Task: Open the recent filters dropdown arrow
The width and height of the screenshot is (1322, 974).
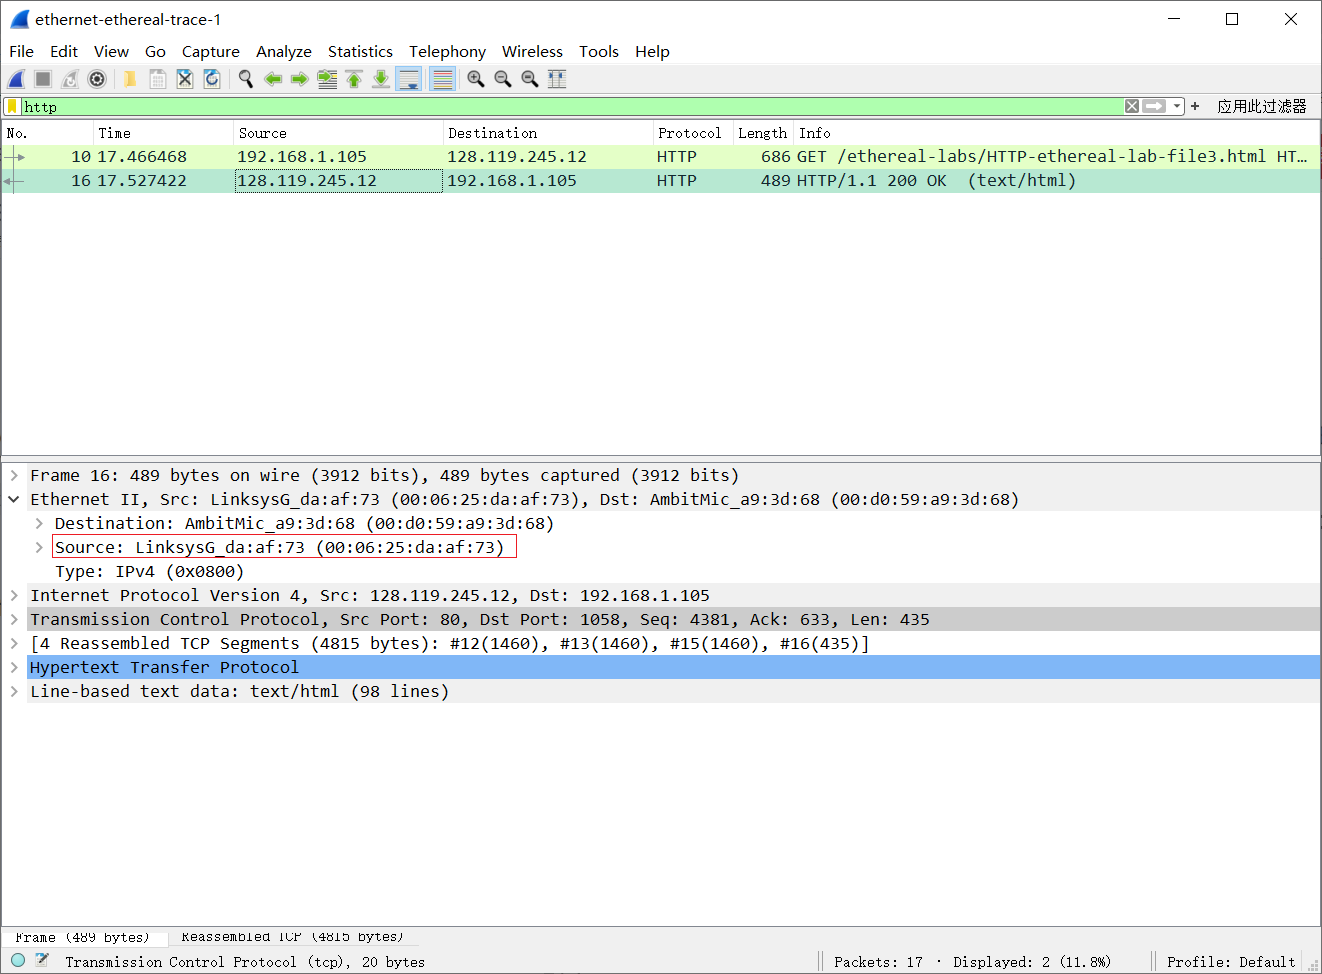Action: click(x=1178, y=106)
